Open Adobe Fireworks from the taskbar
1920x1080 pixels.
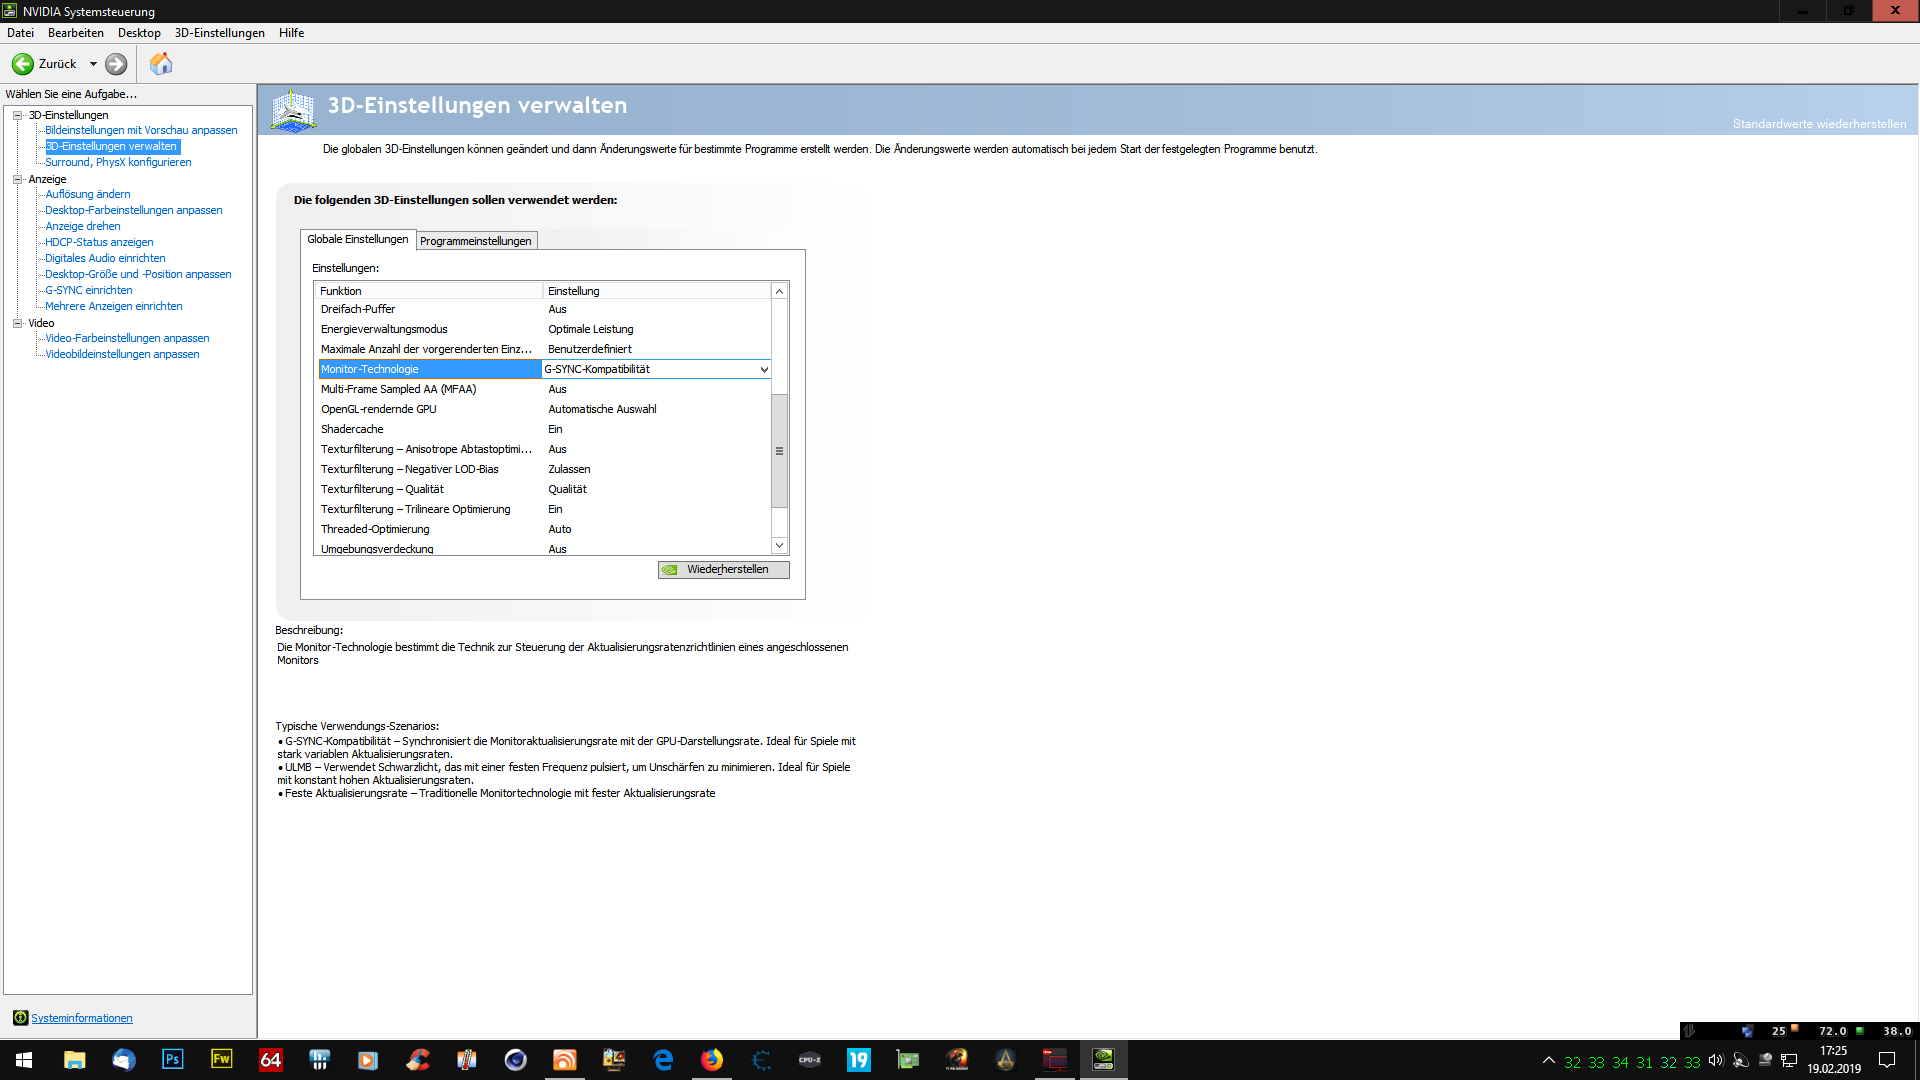pos(221,1060)
